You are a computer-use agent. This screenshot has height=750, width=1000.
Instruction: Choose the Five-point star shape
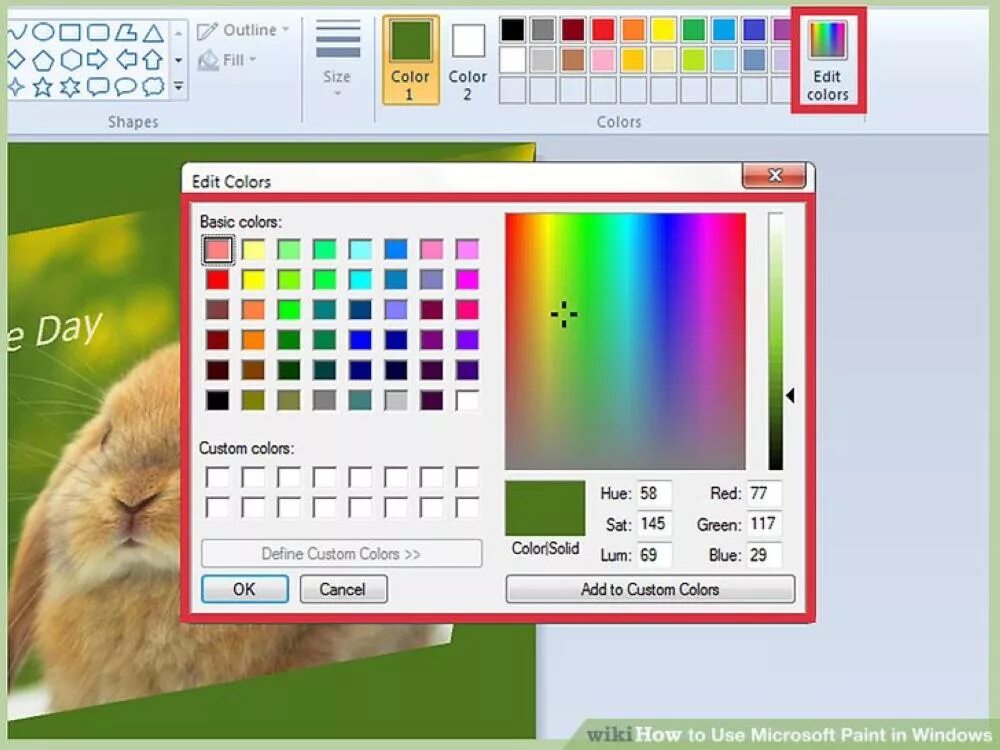[43, 86]
